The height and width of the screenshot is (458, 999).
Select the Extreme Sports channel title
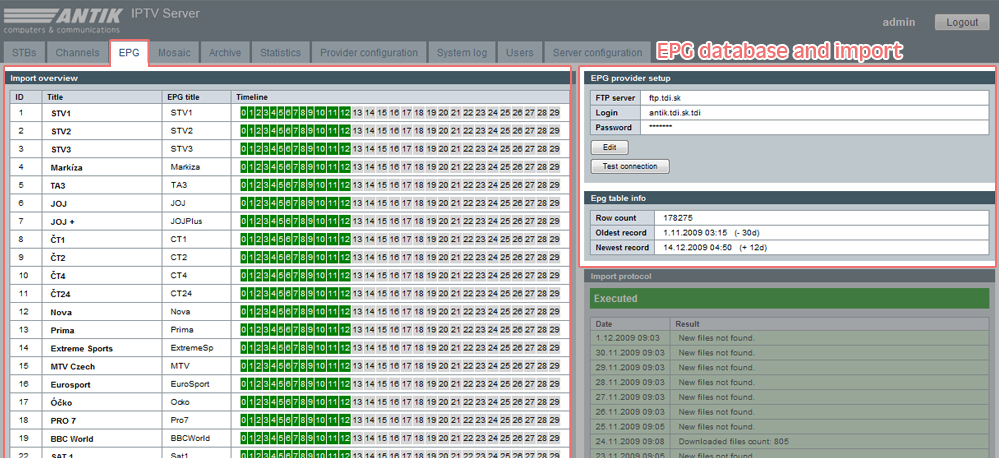(82, 348)
